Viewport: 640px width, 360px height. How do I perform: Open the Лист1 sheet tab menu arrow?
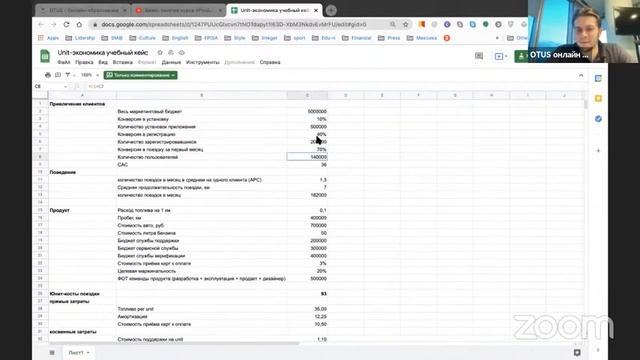coord(88,353)
